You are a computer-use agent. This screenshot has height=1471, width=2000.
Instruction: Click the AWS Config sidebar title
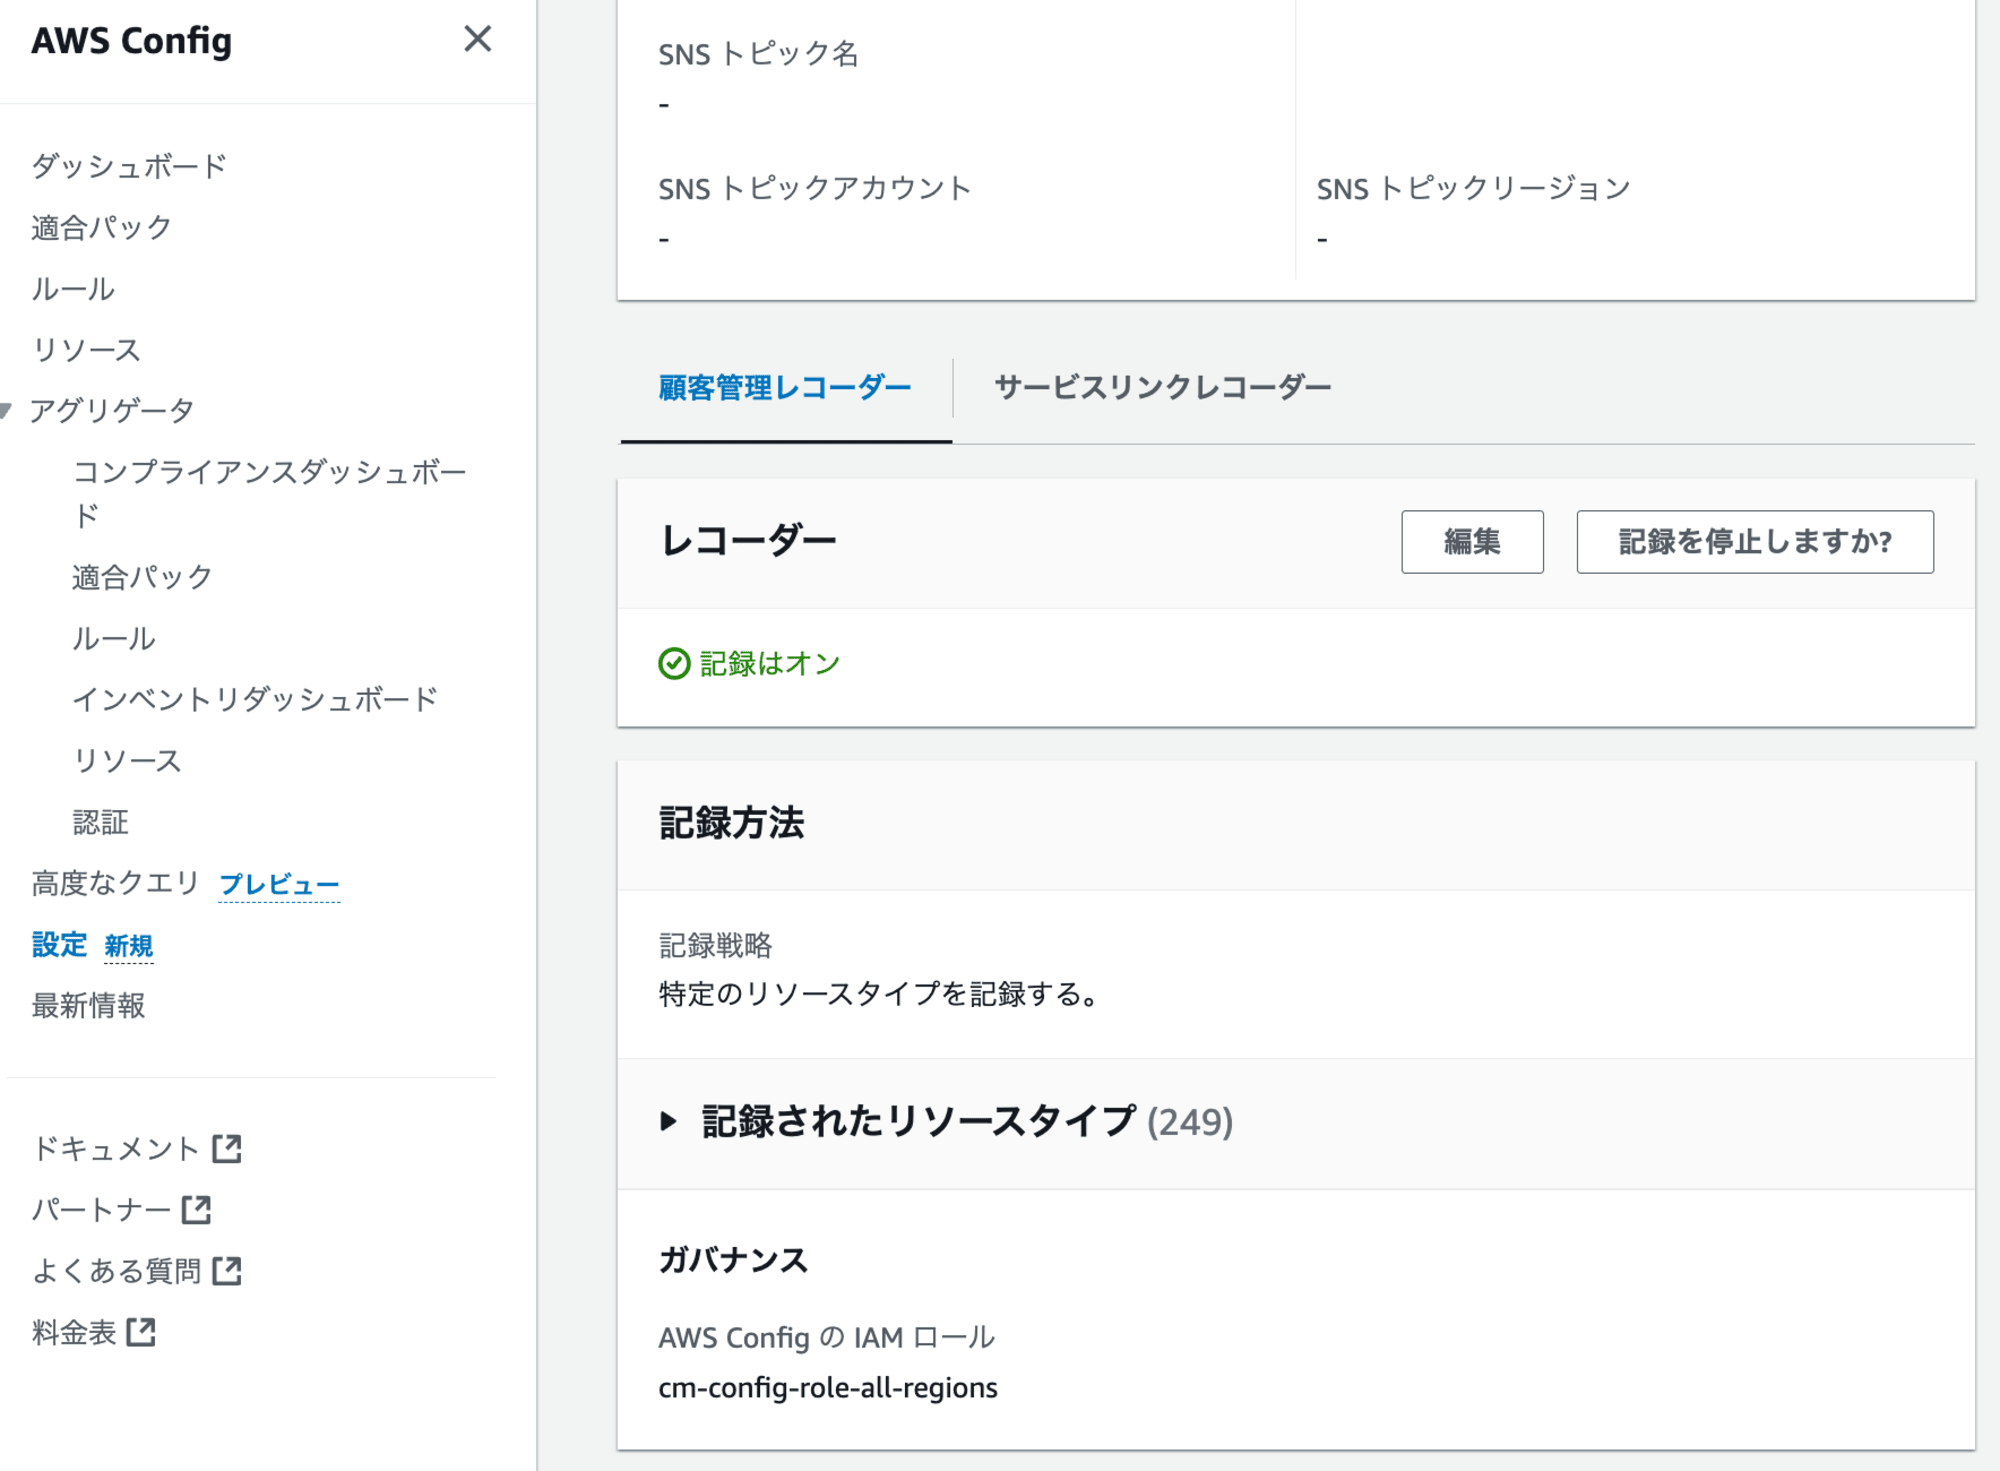click(x=132, y=41)
